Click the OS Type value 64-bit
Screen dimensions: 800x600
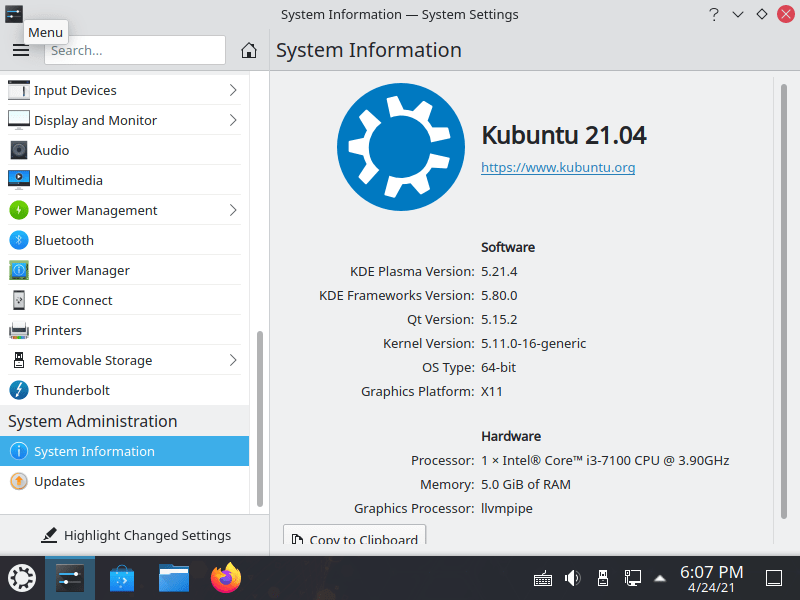coord(498,367)
